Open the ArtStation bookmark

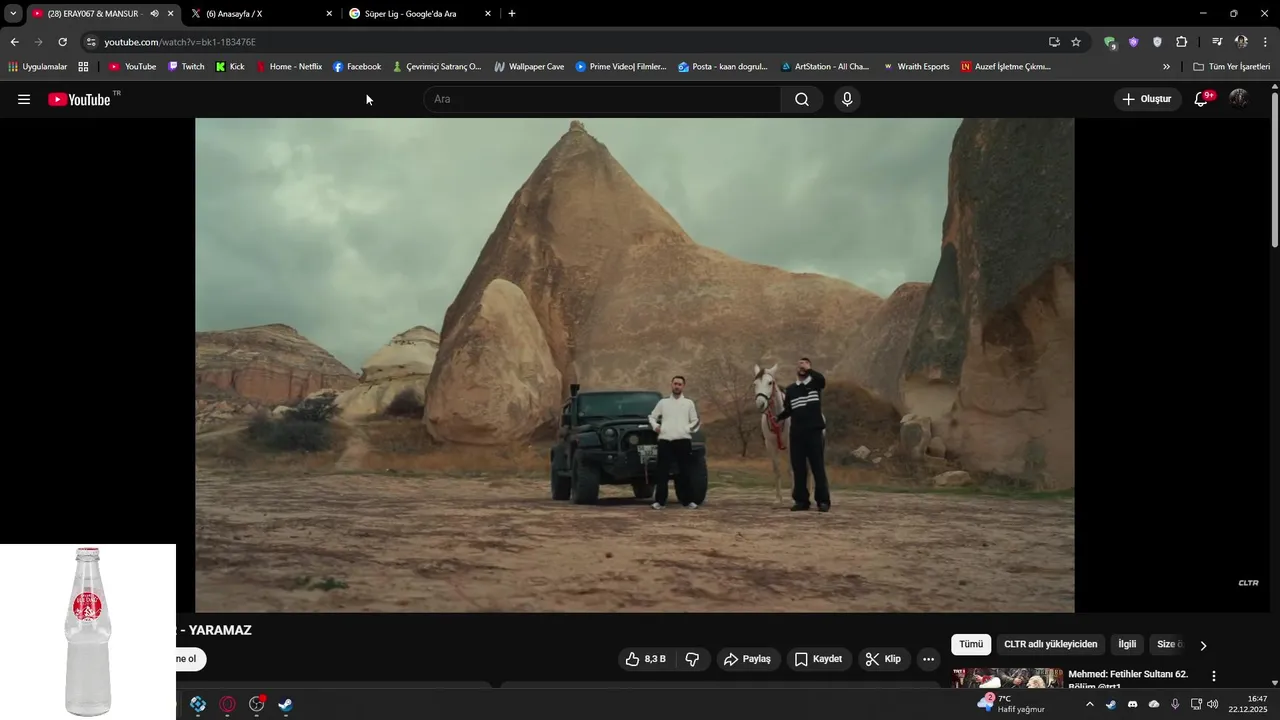(824, 67)
